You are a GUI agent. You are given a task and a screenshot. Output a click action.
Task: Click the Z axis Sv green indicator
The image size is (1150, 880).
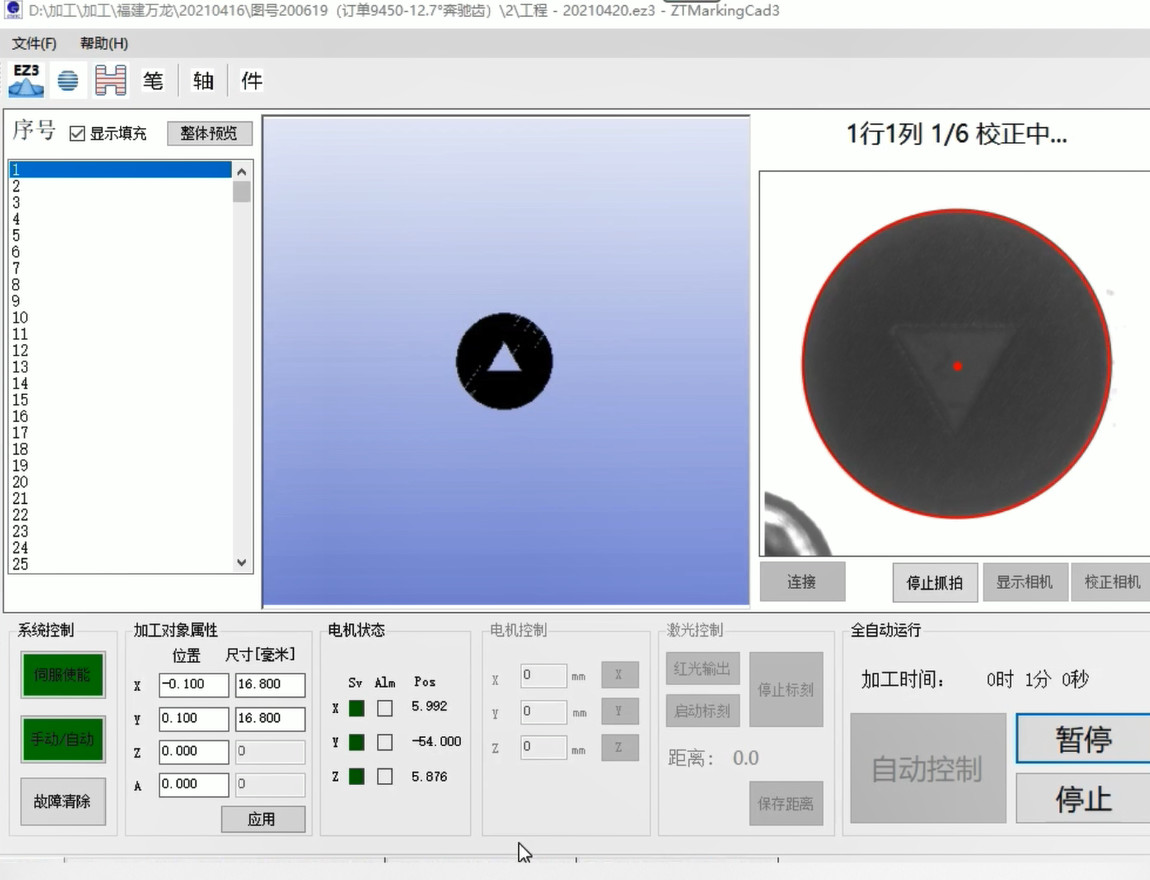pyautogui.click(x=356, y=777)
